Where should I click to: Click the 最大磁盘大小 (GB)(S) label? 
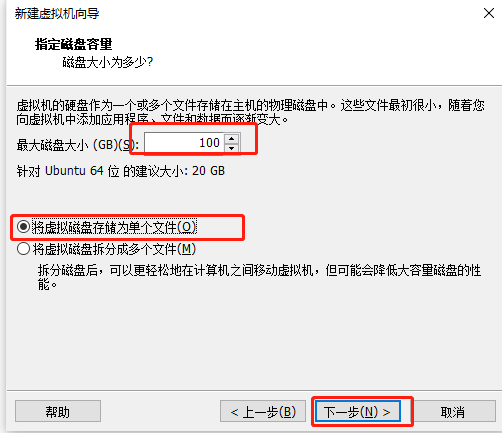pos(77,145)
